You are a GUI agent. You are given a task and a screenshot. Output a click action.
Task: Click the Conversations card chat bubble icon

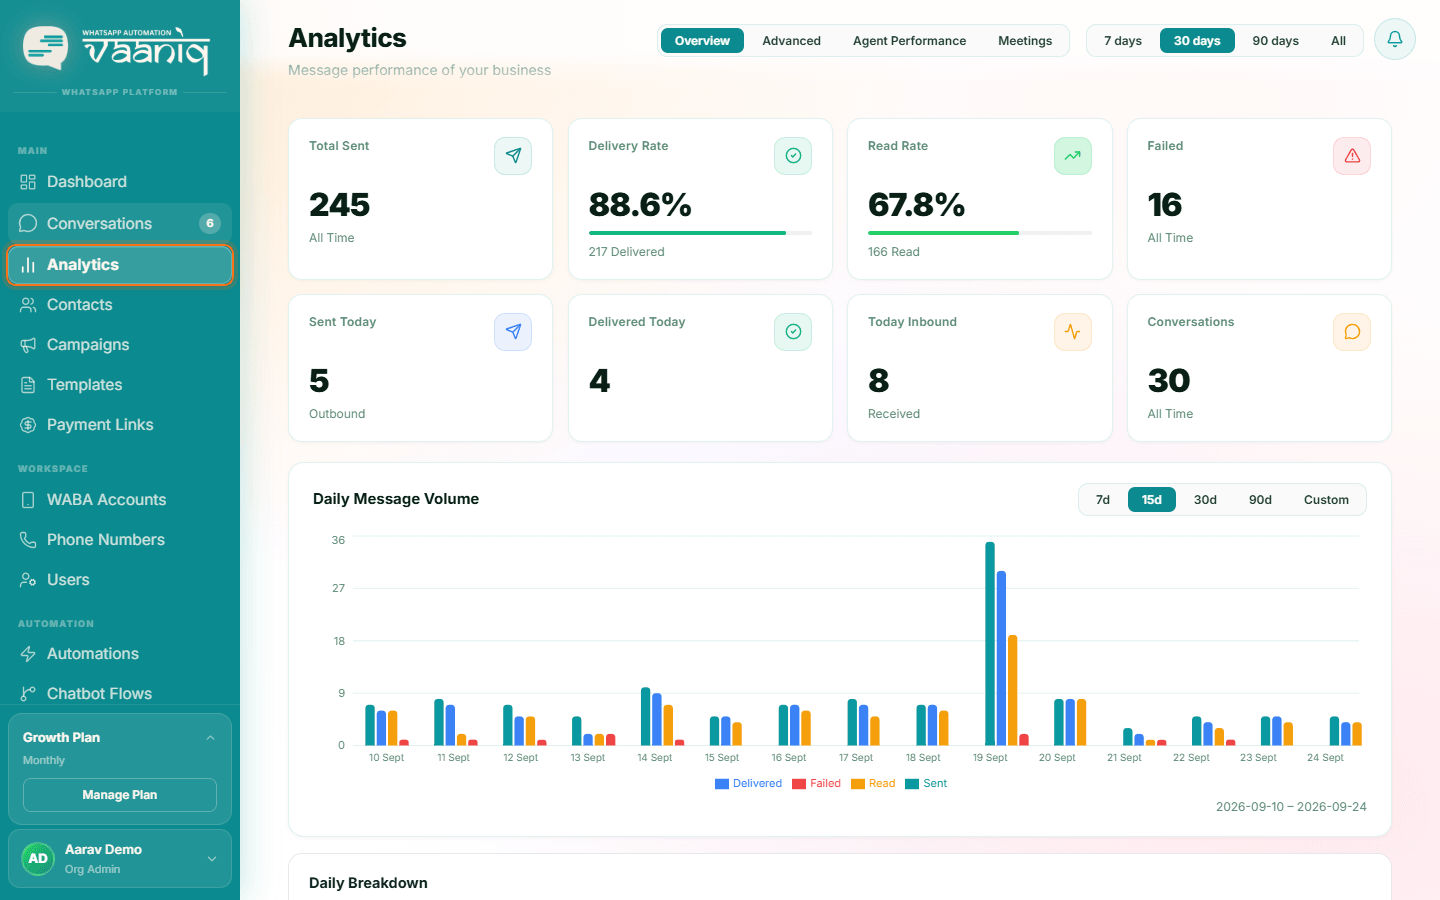click(x=1352, y=332)
